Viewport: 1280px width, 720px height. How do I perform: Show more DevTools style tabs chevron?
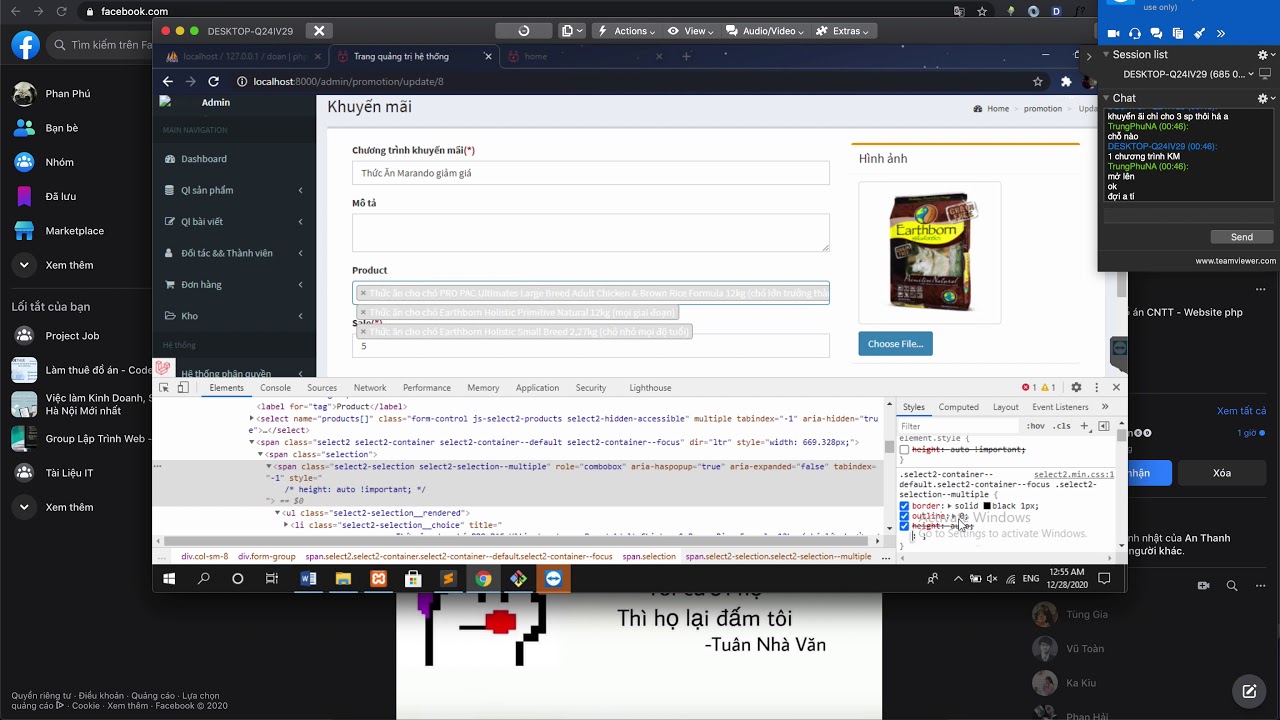(x=1104, y=407)
